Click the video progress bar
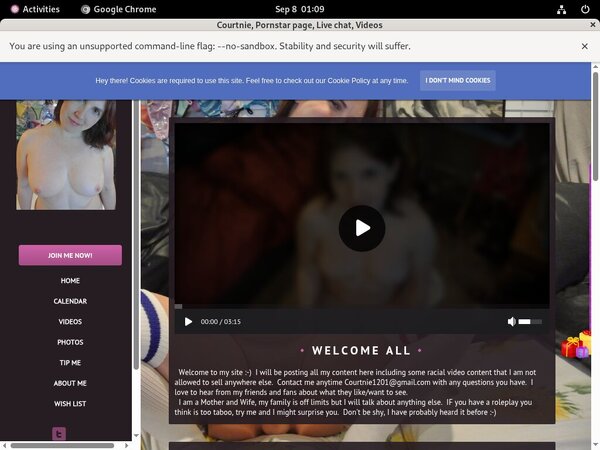Screen dimensions: 600x450 click(x=361, y=307)
